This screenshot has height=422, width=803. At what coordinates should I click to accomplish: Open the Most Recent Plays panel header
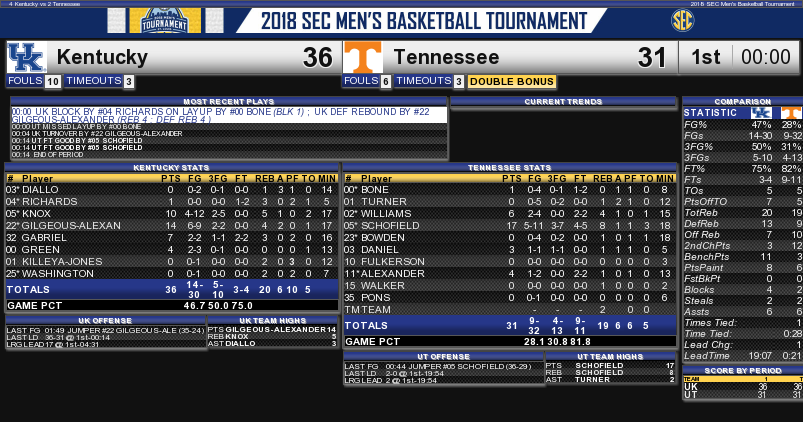coord(229,101)
